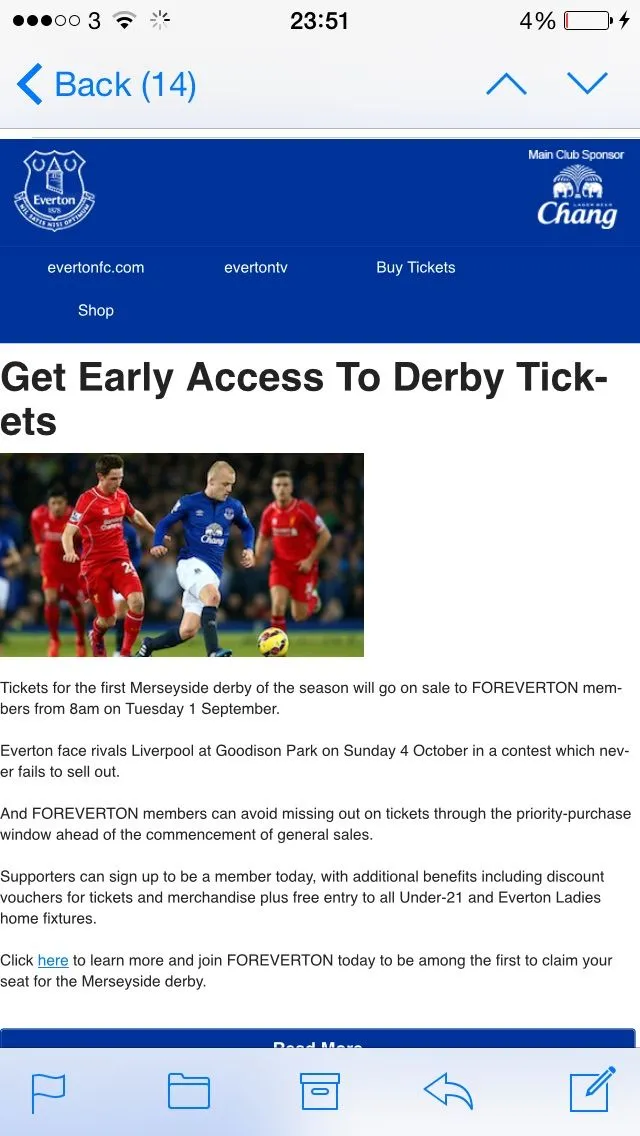This screenshot has width=640, height=1136.
Task: Open the move-to-folder icon
Action: (188, 1091)
